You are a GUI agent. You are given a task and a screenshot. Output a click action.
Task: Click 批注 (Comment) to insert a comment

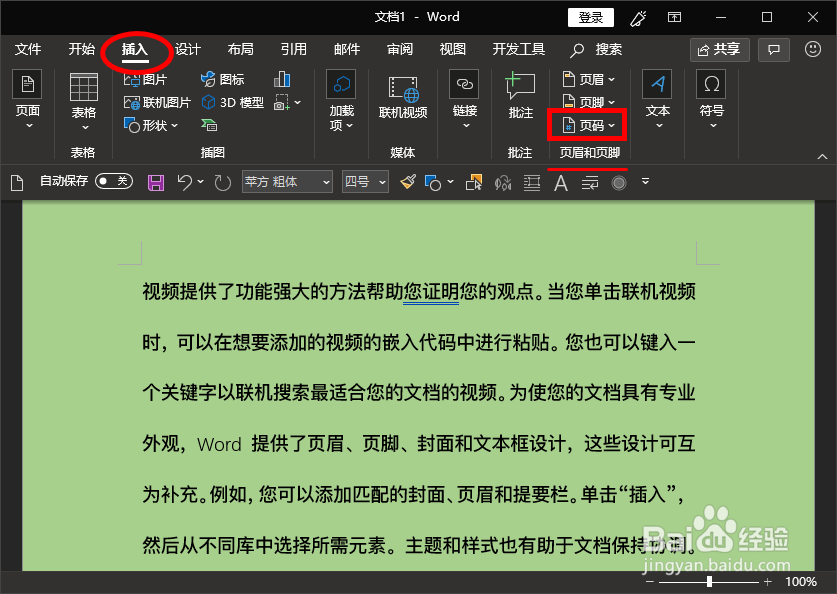pos(520,95)
